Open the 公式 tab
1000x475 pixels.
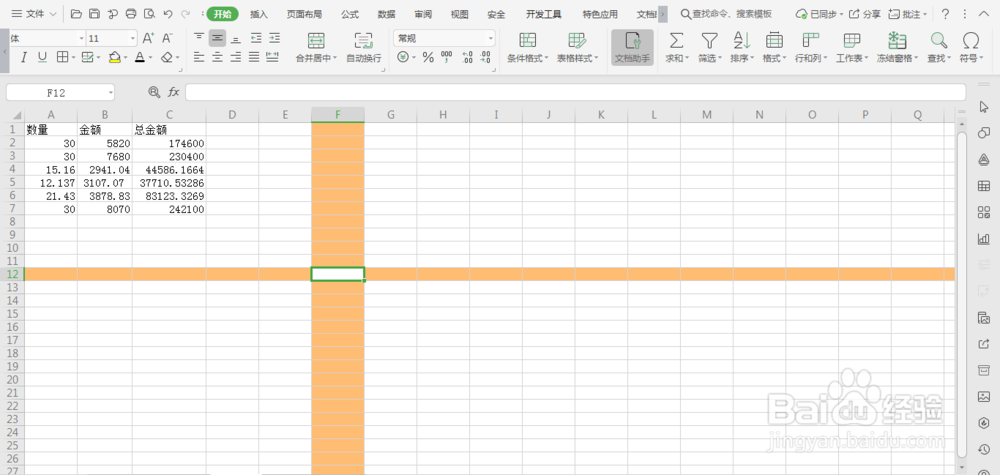350,14
